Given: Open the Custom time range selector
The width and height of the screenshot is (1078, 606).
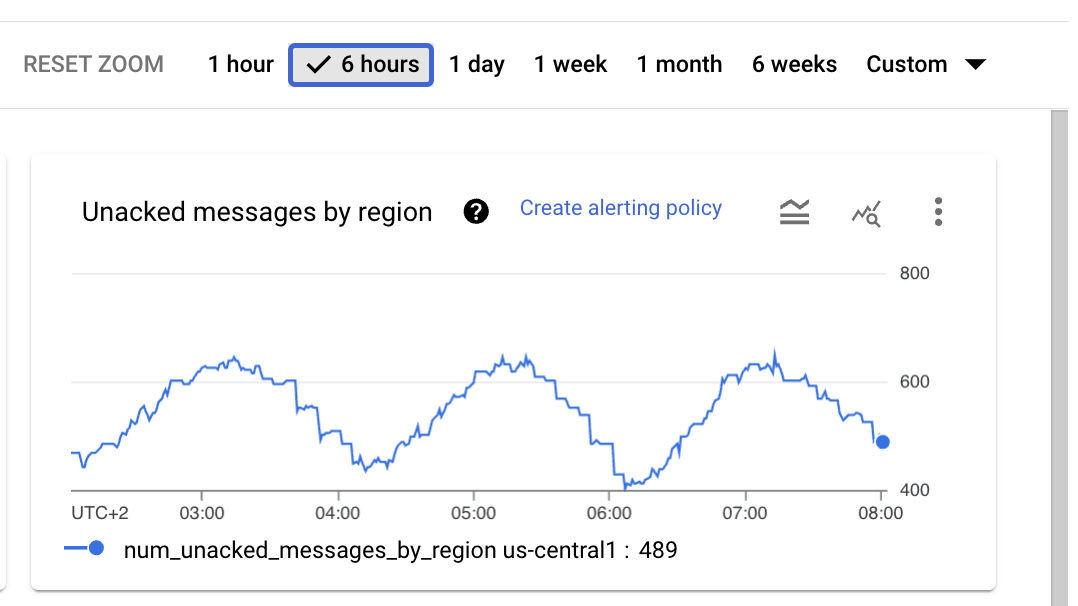Looking at the screenshot, I should pyautogui.click(x=907, y=64).
